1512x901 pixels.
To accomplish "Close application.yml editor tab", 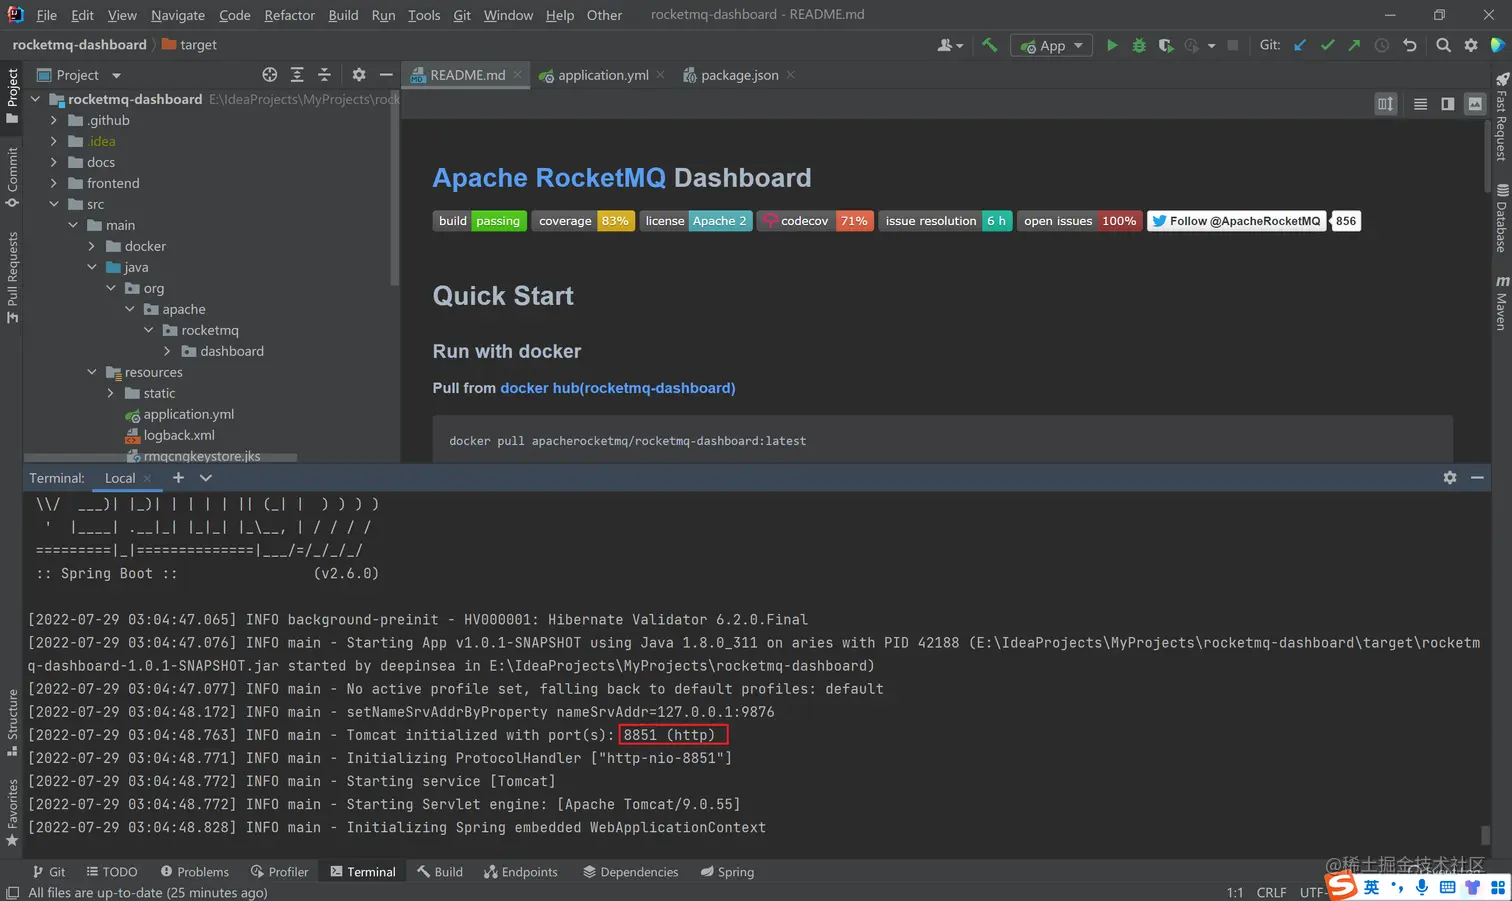I will point(661,75).
